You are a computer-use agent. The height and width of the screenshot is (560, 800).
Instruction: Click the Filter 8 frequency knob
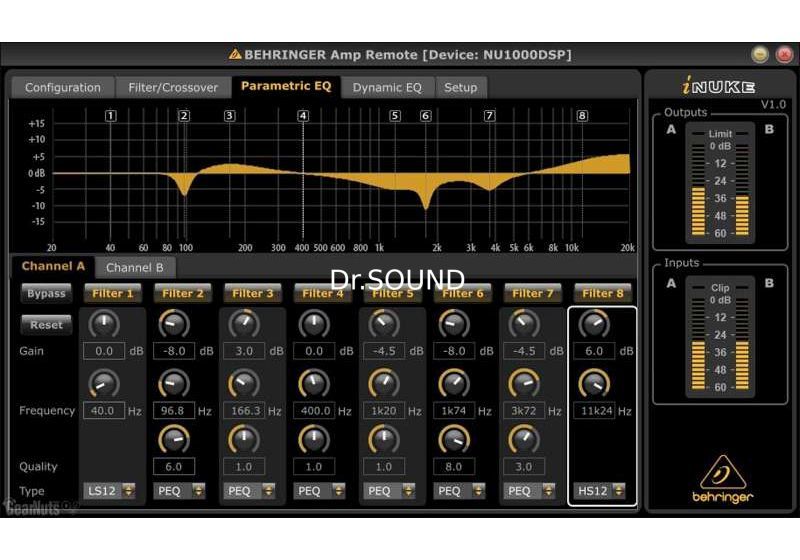594,384
